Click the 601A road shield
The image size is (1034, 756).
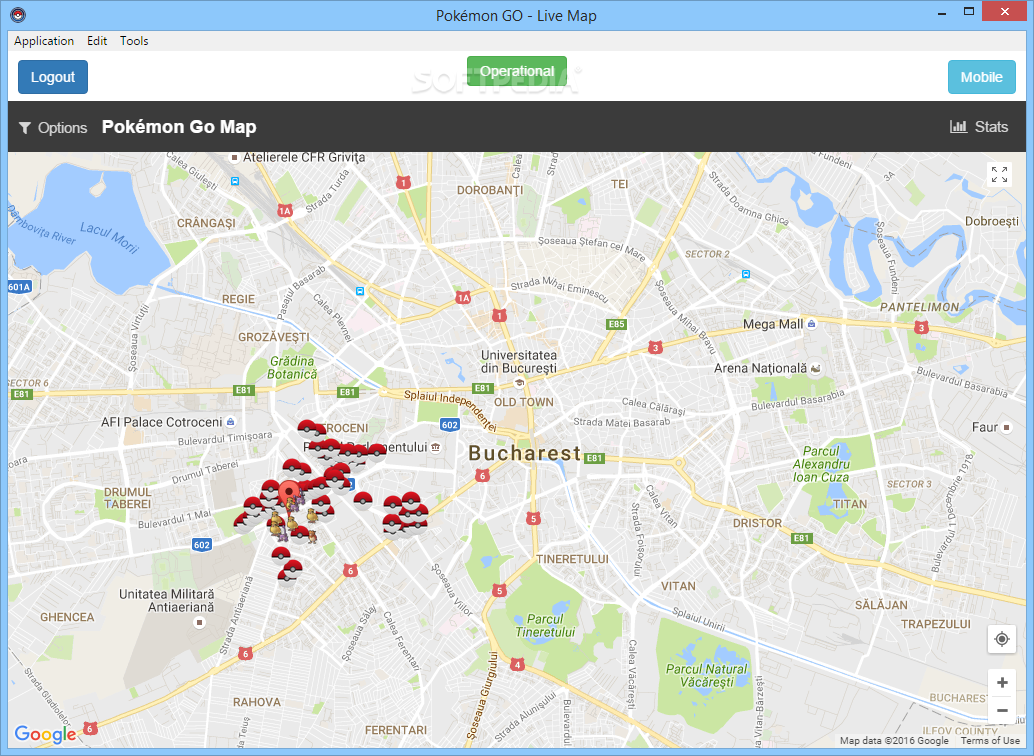click(20, 287)
